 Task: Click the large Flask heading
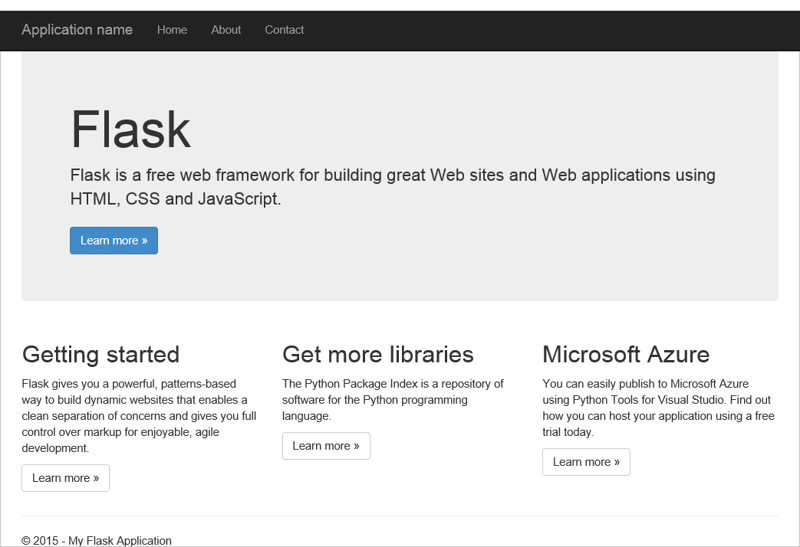tap(131, 129)
